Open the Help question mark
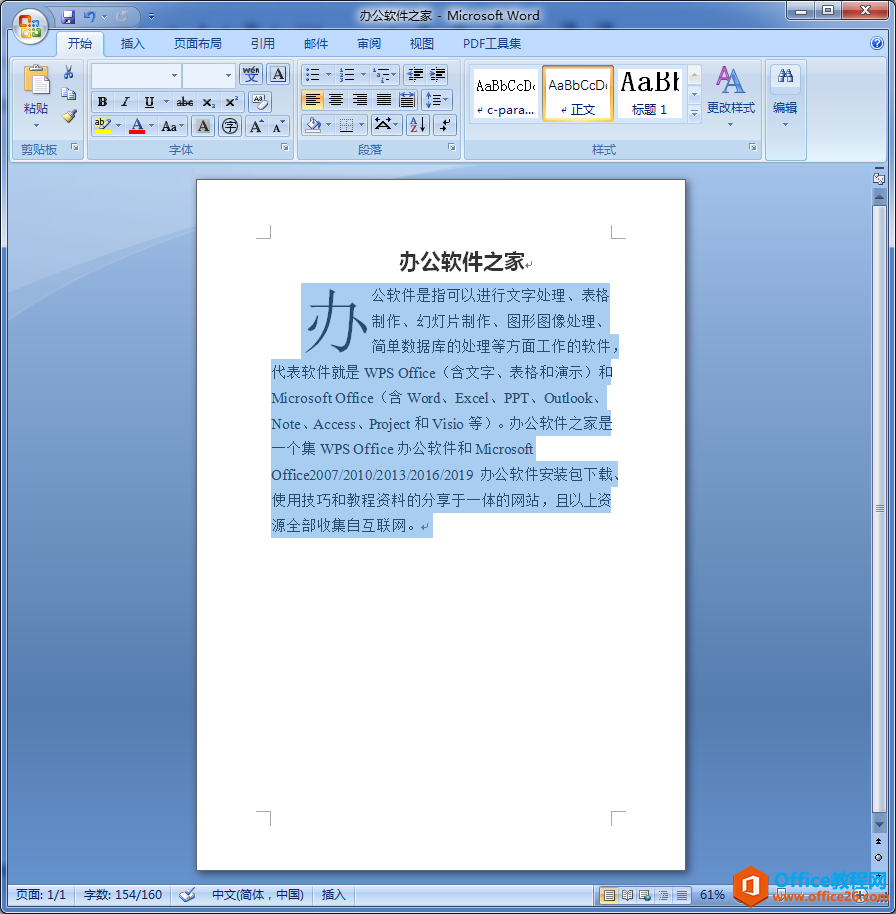 click(876, 43)
